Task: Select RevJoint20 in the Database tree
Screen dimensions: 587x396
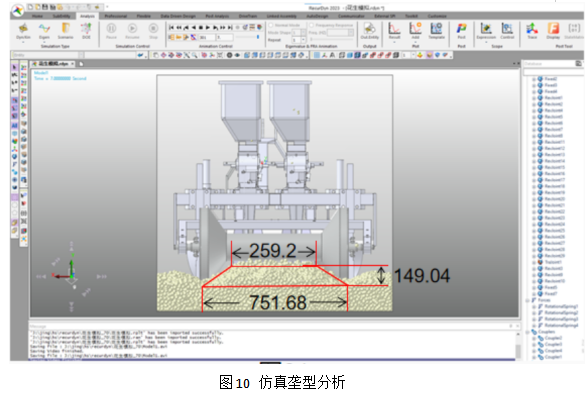Action: [x=554, y=199]
